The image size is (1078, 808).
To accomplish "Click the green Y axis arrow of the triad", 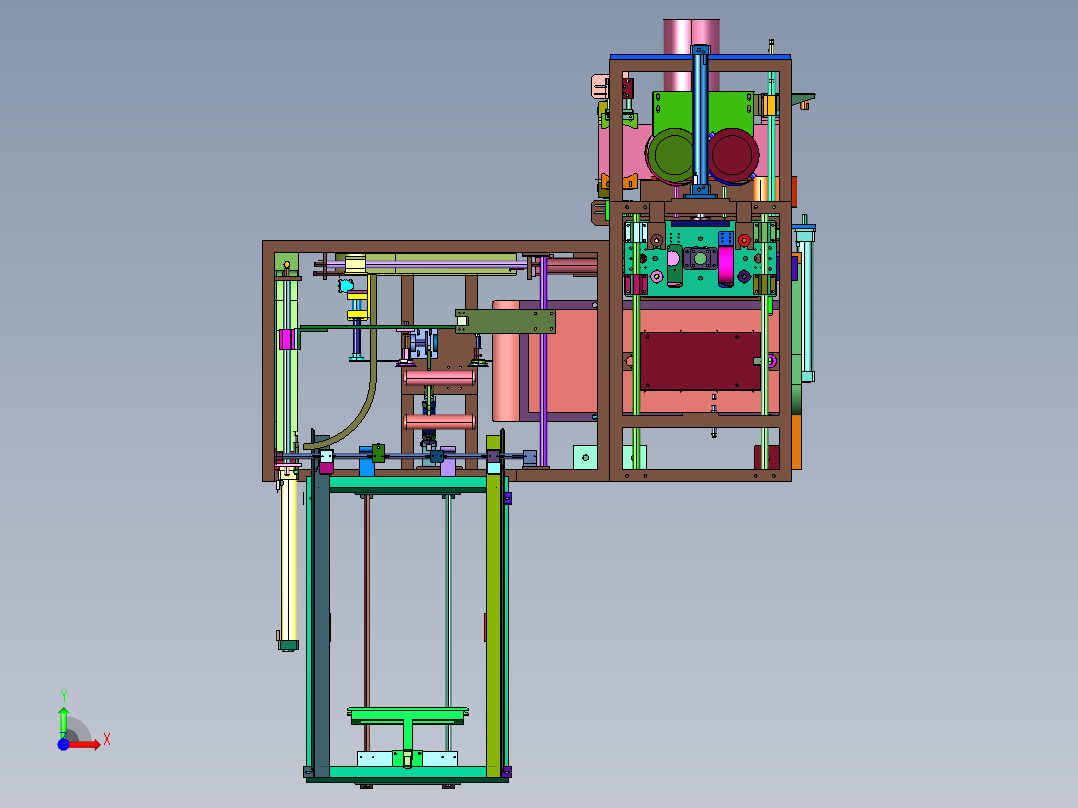I will click(63, 722).
